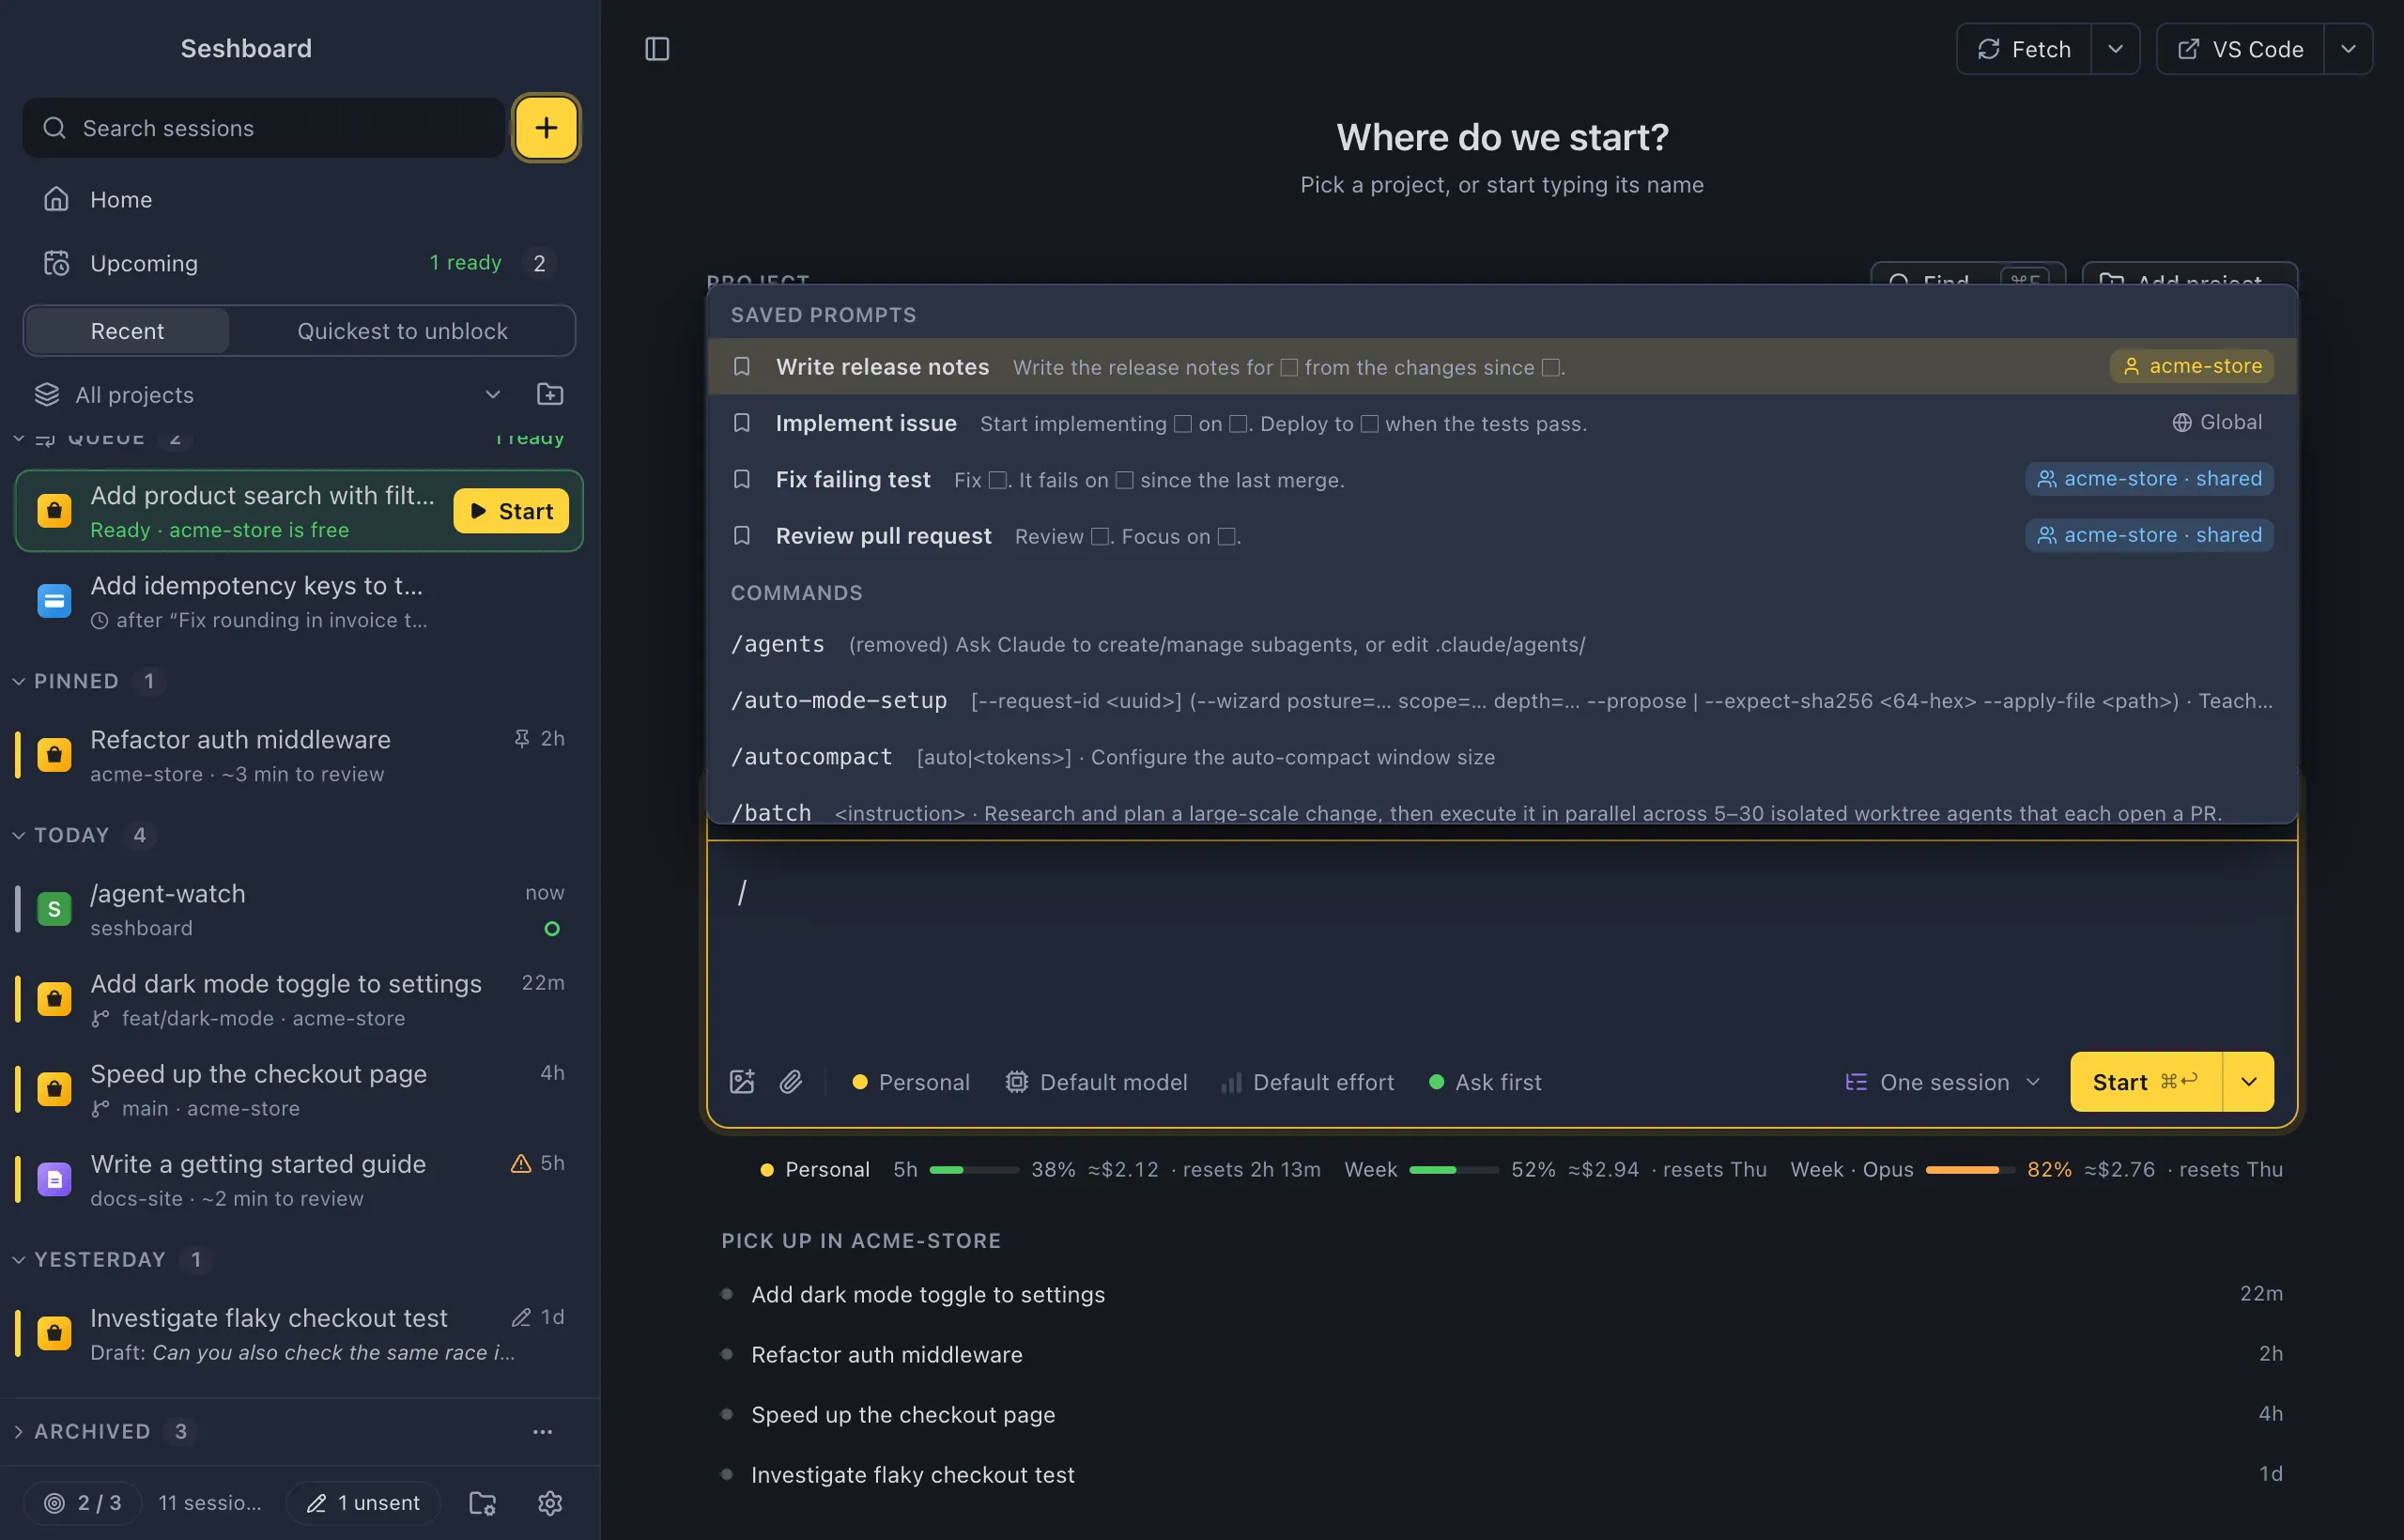2404x1540 pixels.
Task: Open Upcoming in the sidebar
Action: point(300,263)
